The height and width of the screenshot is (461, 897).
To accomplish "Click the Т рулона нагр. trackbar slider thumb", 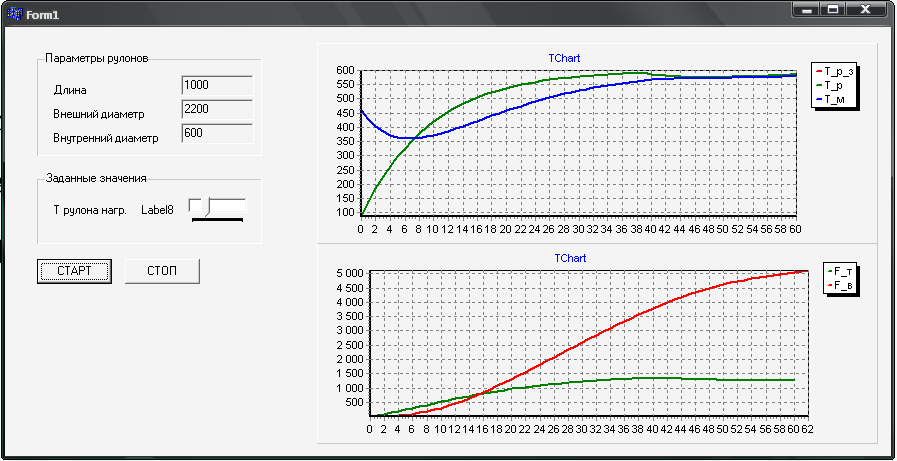I will (207, 208).
